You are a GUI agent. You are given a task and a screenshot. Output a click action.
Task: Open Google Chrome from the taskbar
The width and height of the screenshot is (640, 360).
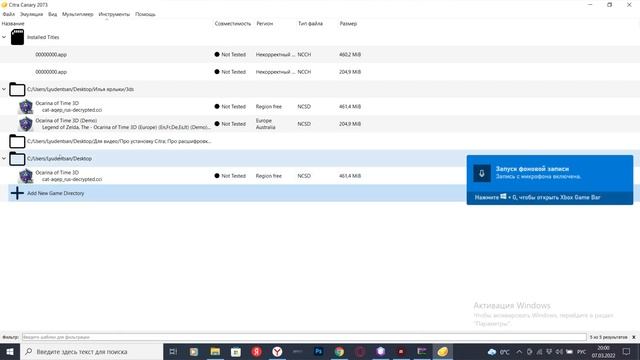[x=339, y=351]
